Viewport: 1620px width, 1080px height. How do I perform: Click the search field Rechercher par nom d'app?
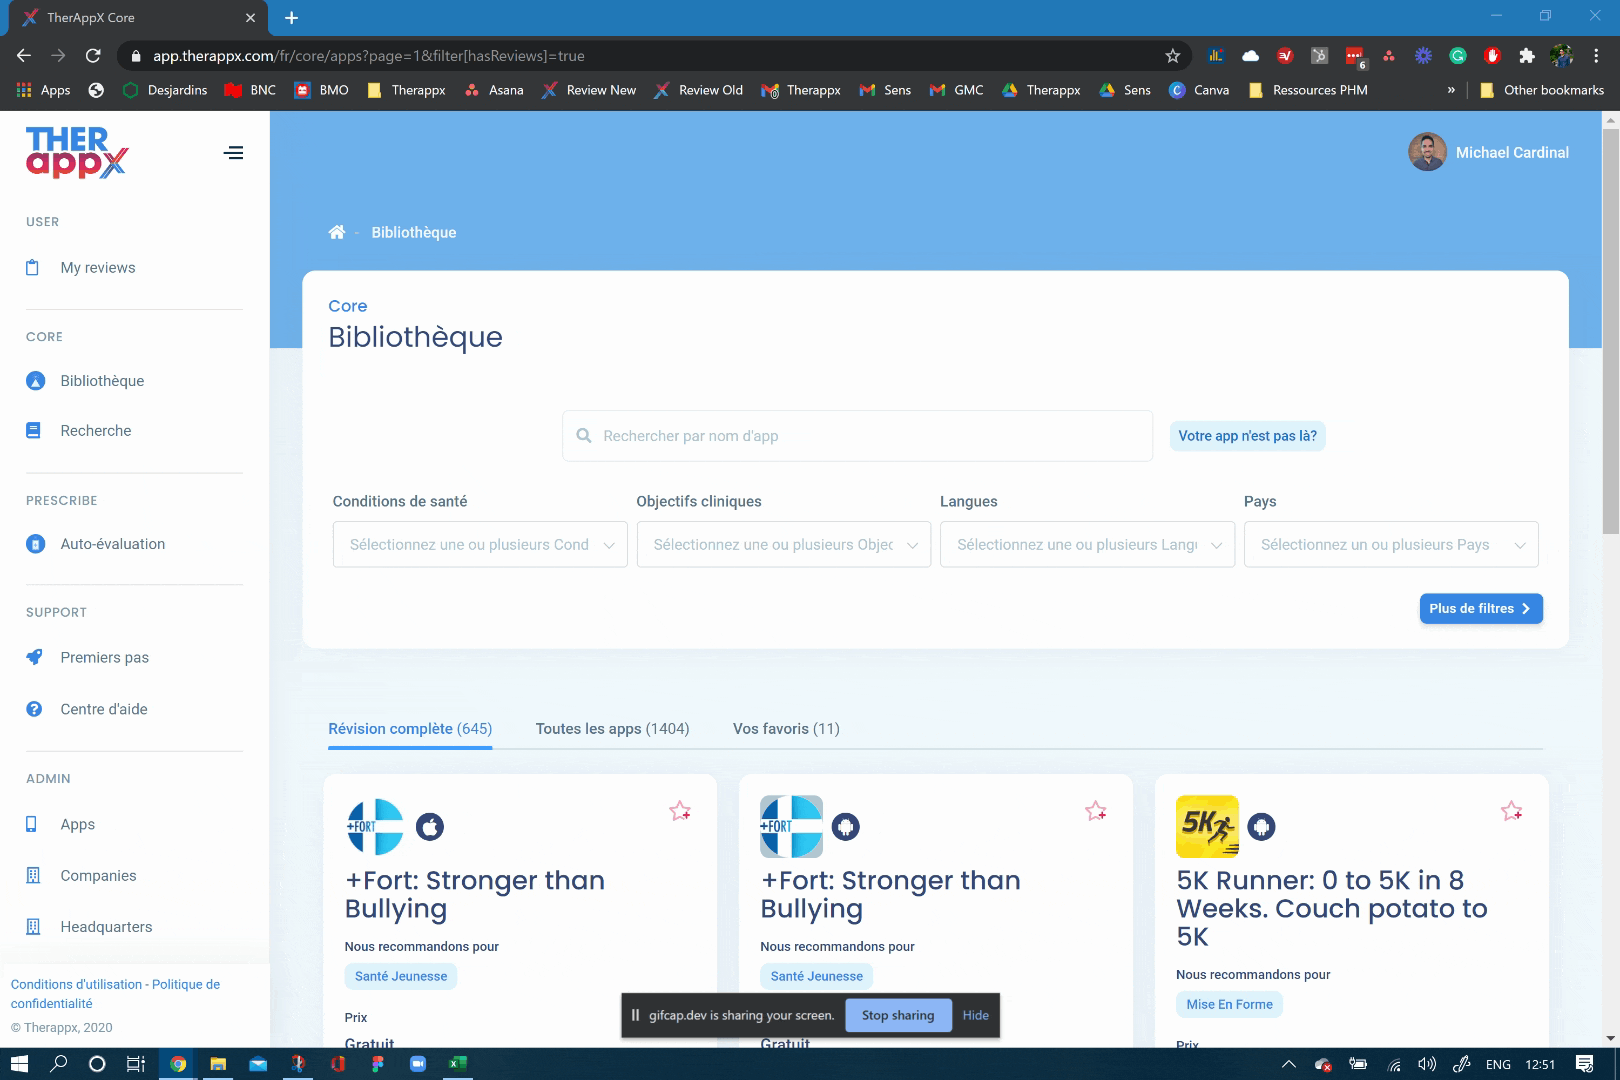pyautogui.click(x=857, y=436)
